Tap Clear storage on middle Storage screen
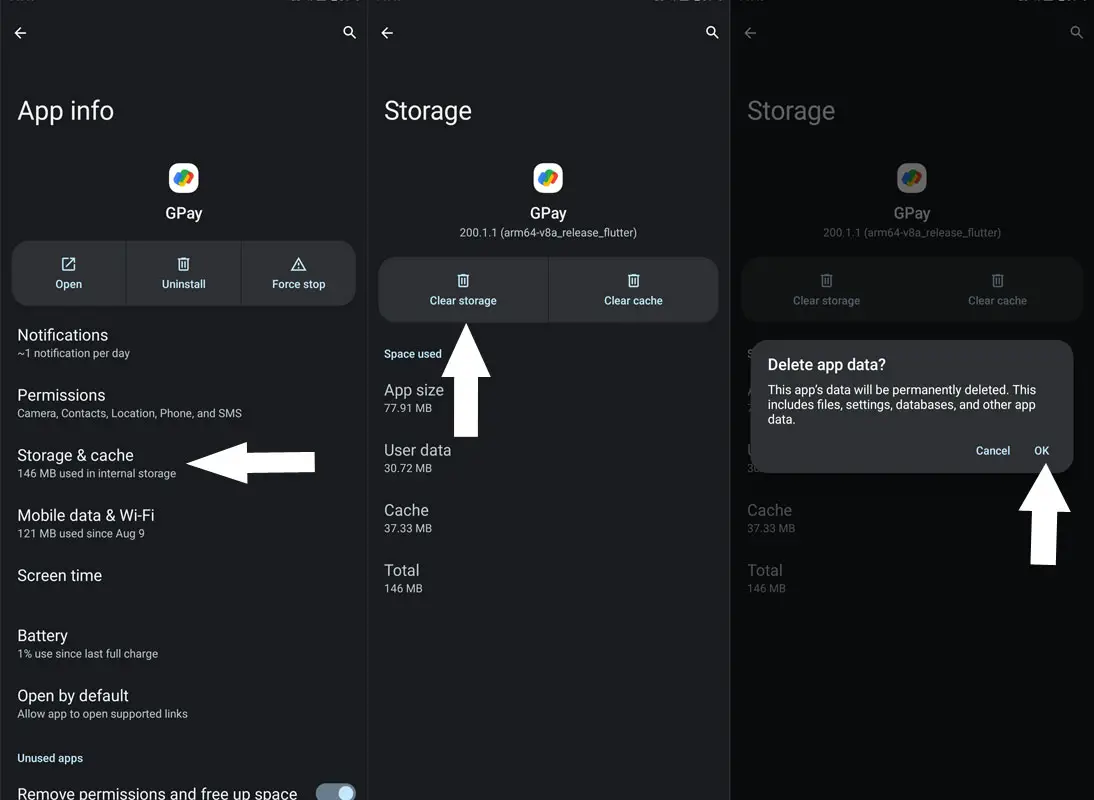 click(463, 289)
